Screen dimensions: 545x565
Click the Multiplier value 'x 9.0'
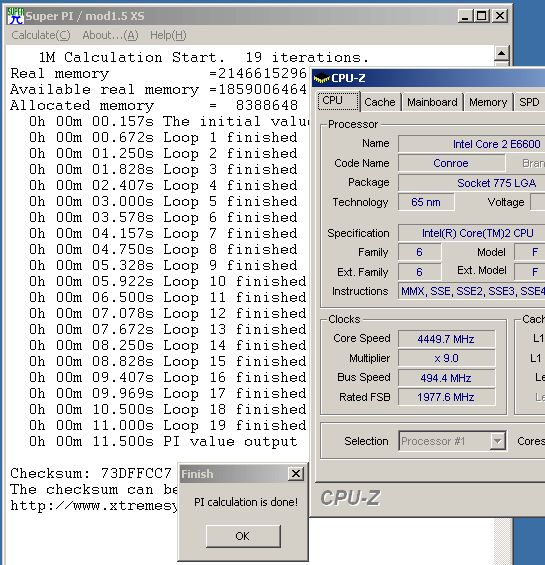point(446,358)
